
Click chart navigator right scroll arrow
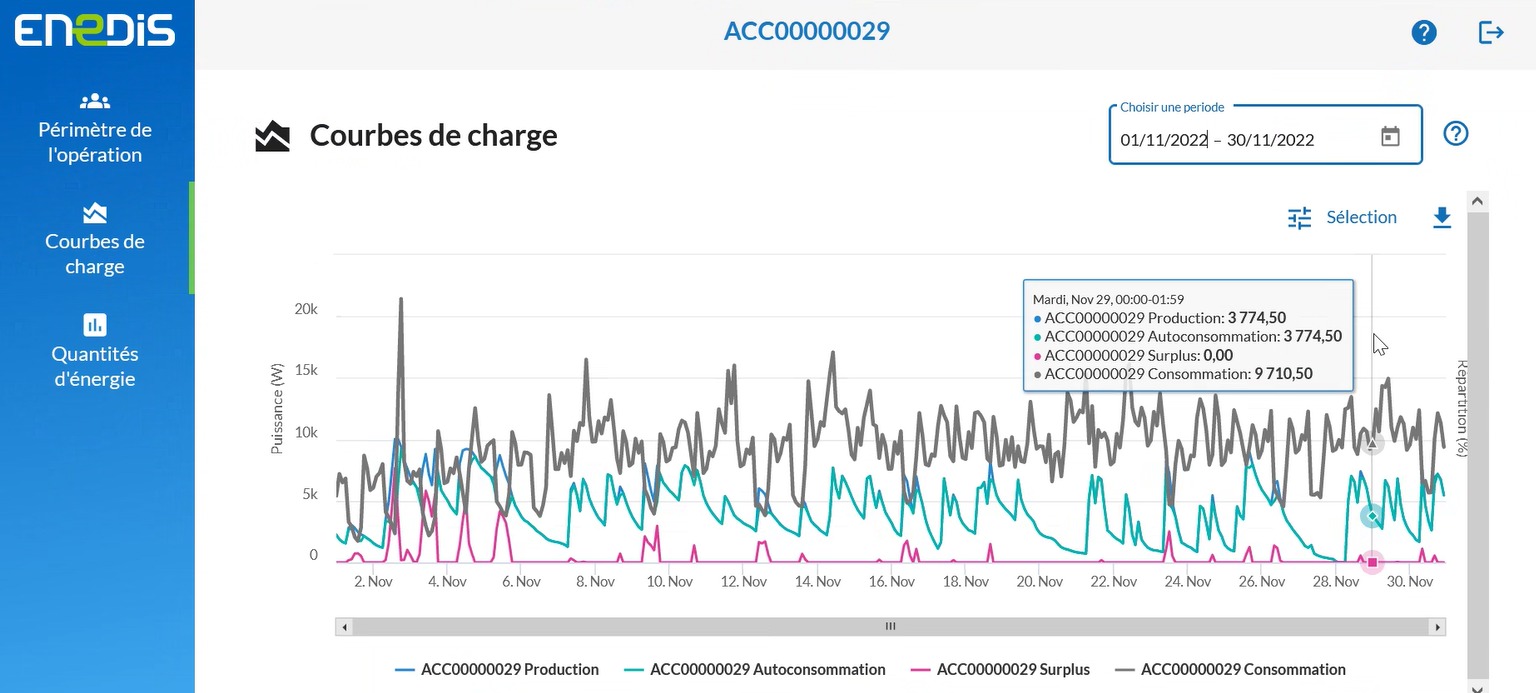coord(1437,627)
